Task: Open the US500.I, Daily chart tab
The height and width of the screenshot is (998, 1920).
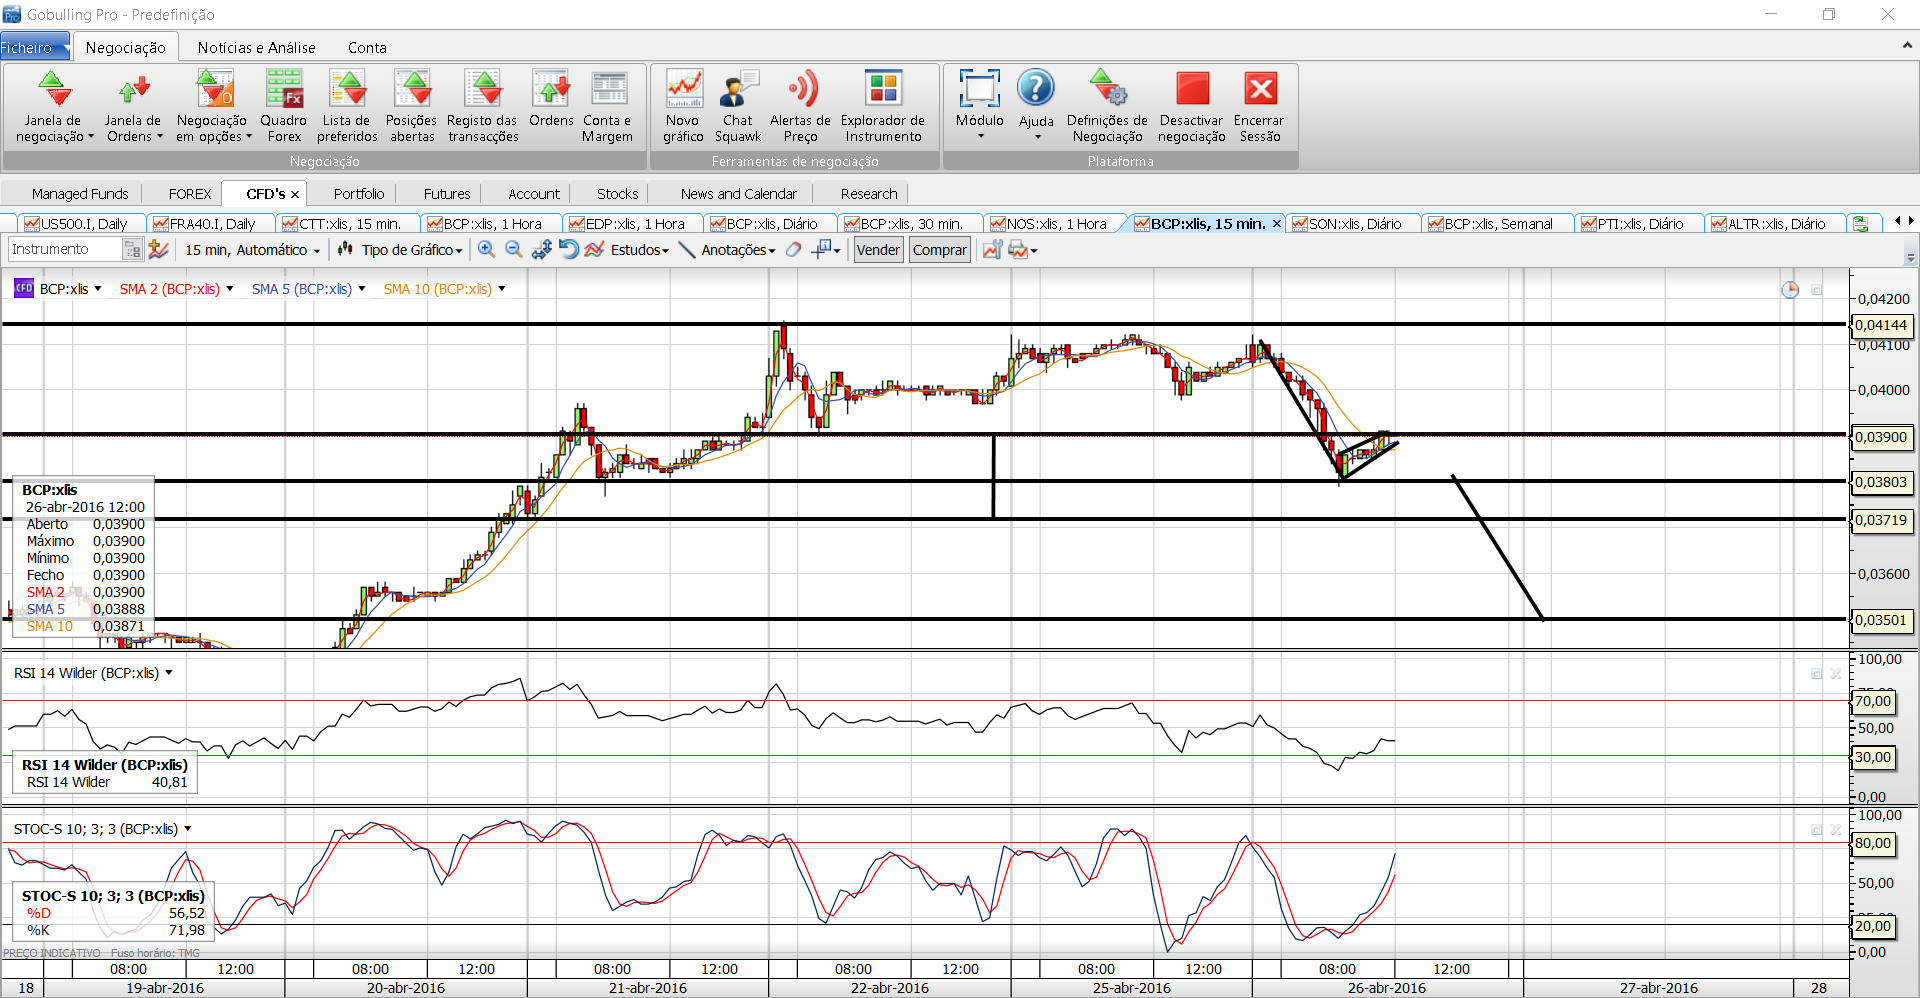Action: (x=76, y=224)
